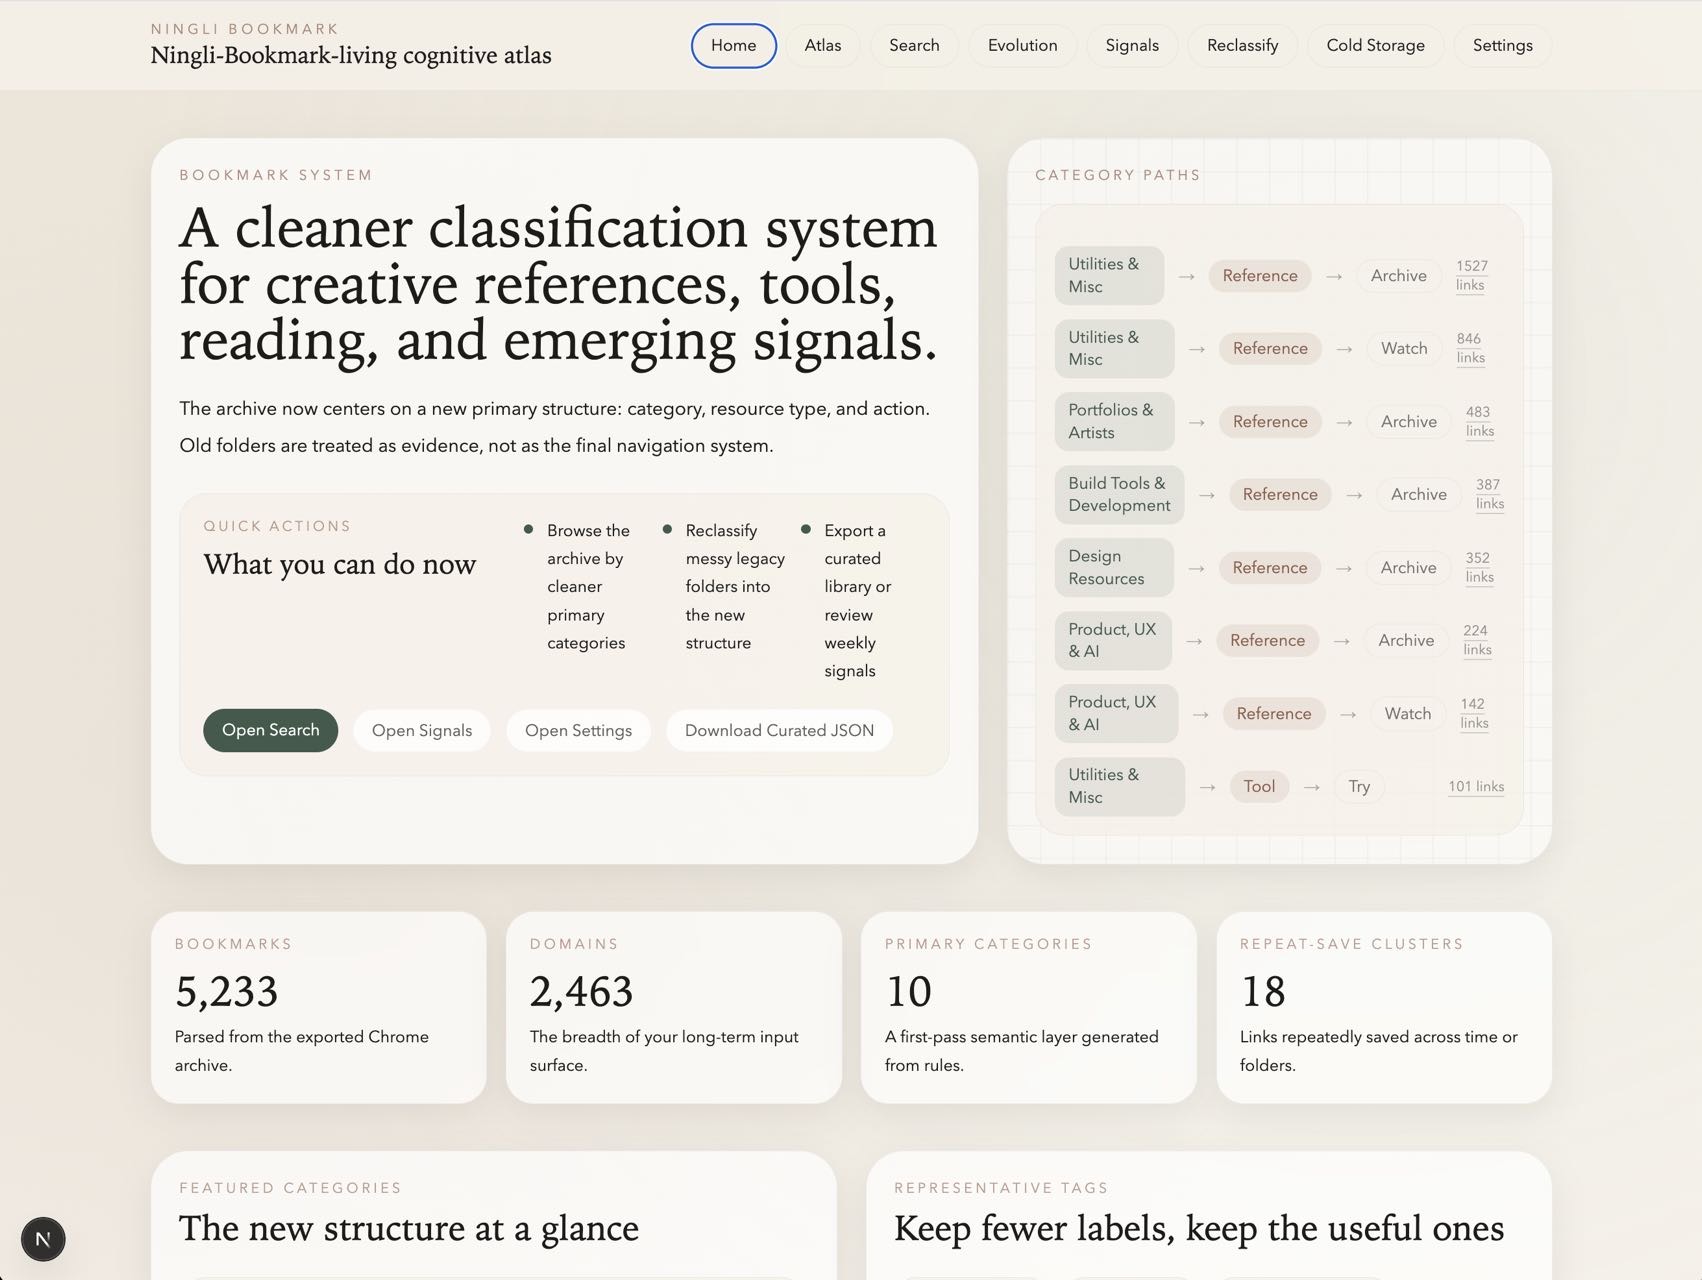Image resolution: width=1702 pixels, height=1280 pixels.
Task: Click "The new structure at a glance" heading
Action: pos(409,1228)
